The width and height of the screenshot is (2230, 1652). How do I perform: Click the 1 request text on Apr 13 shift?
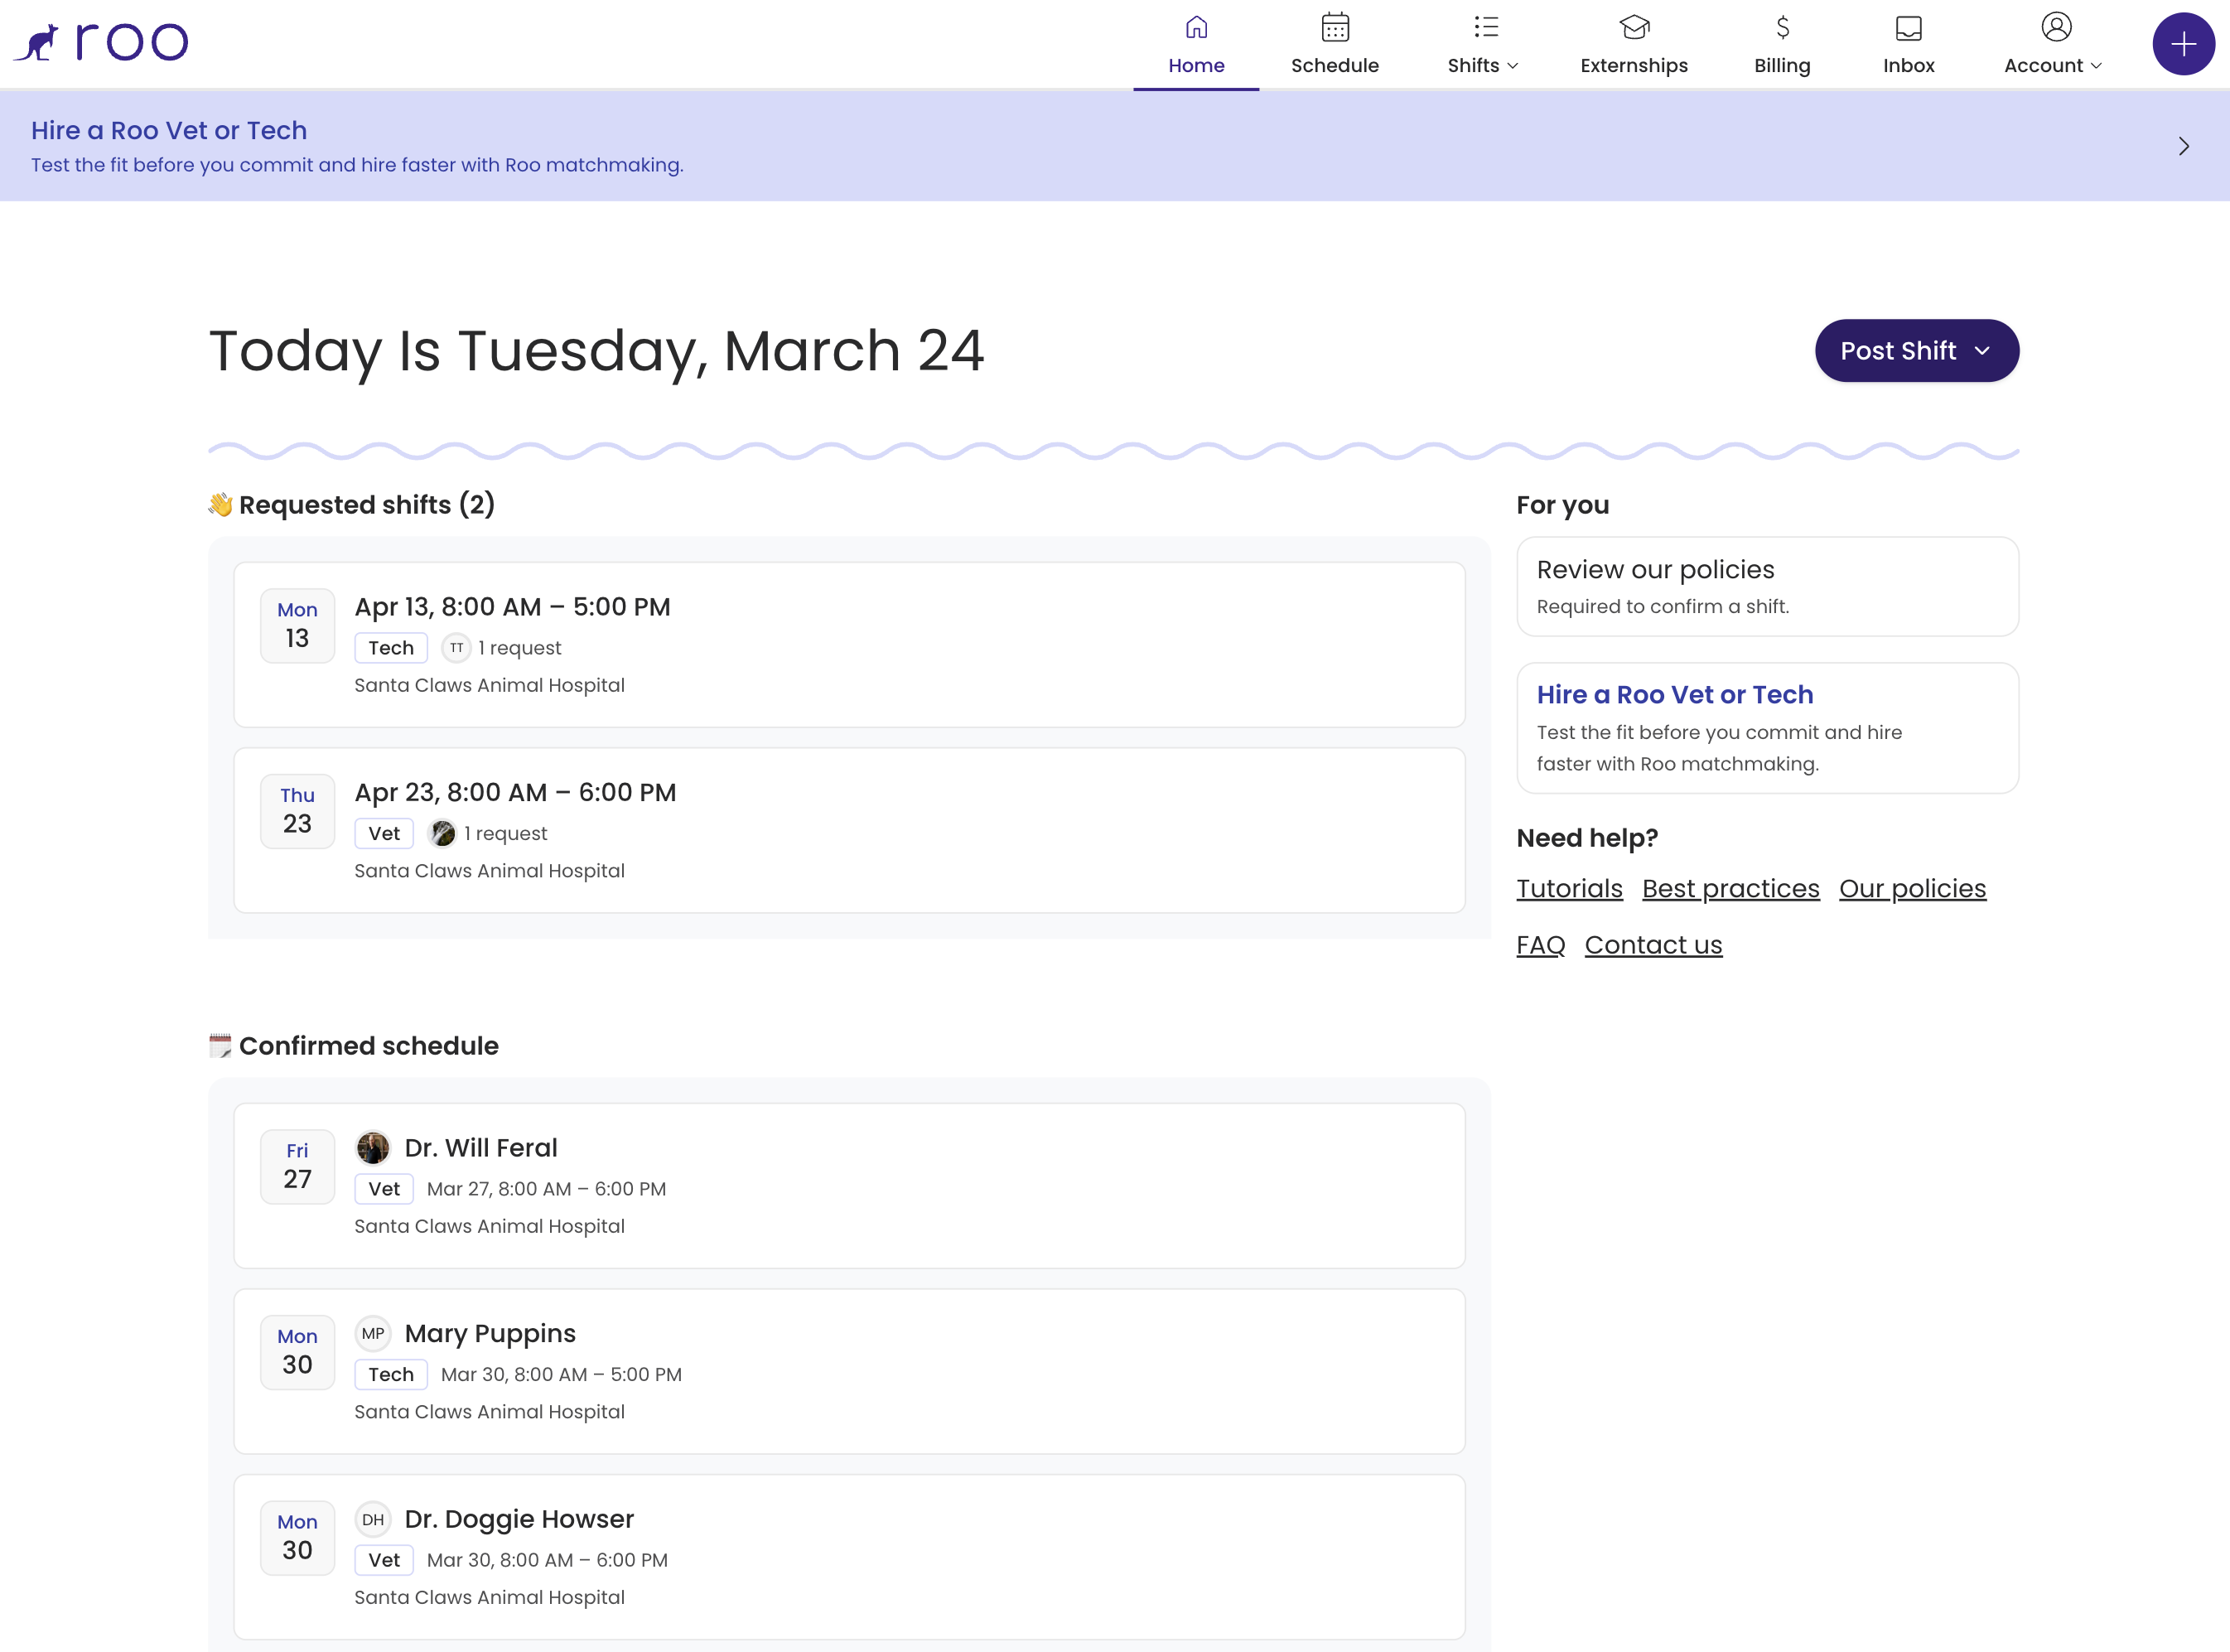pos(519,648)
